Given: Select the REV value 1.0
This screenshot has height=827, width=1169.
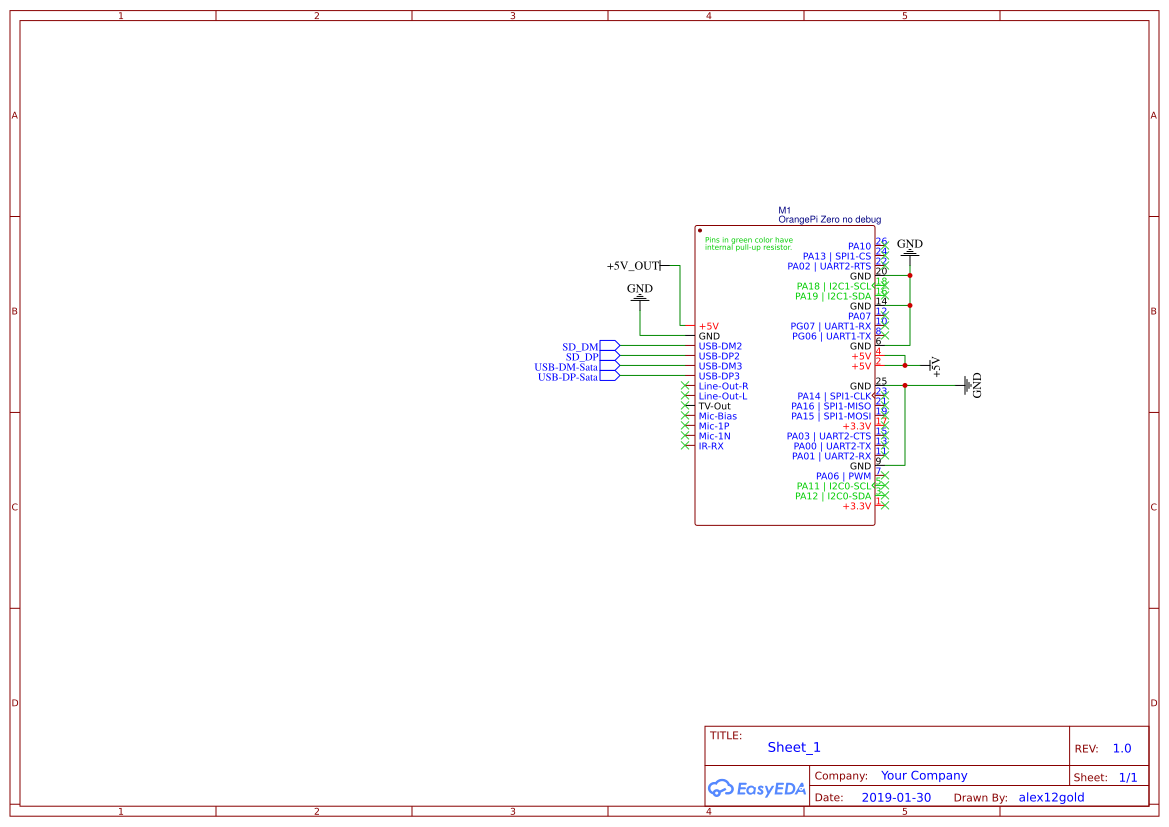Looking at the screenshot, I should [x=1121, y=748].
